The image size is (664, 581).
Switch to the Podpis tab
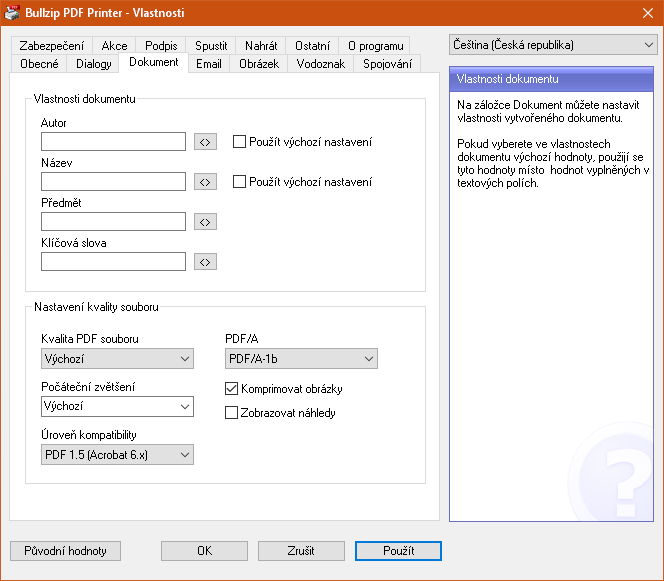pyautogui.click(x=161, y=46)
